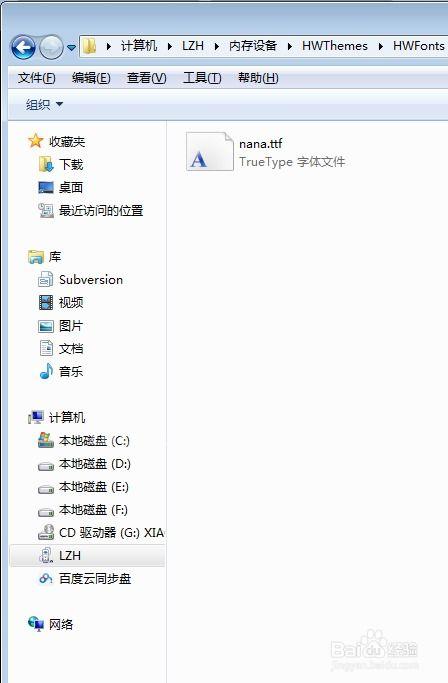Click the greyed Forward arrow button
Viewport: 448px width, 683px height.
[x=51, y=47]
